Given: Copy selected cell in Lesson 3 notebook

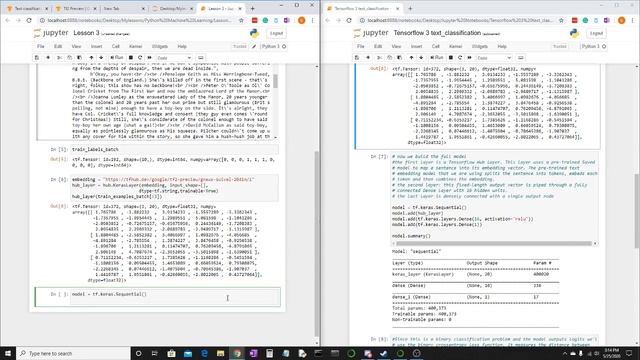Looking at the screenshot, I should [69, 58].
